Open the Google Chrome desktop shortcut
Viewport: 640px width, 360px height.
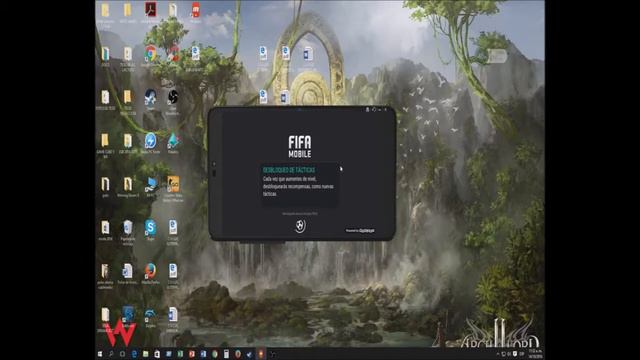coord(150,53)
